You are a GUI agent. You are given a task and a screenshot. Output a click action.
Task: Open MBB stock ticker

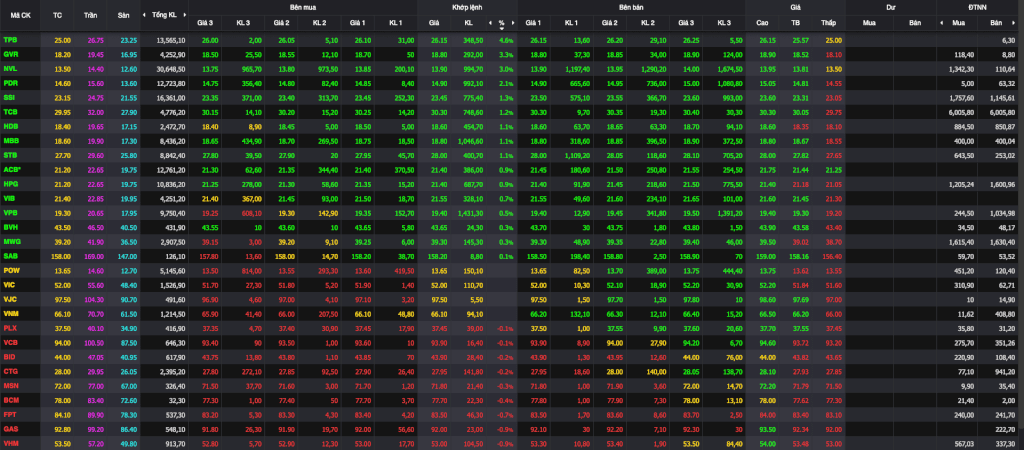coord(10,140)
